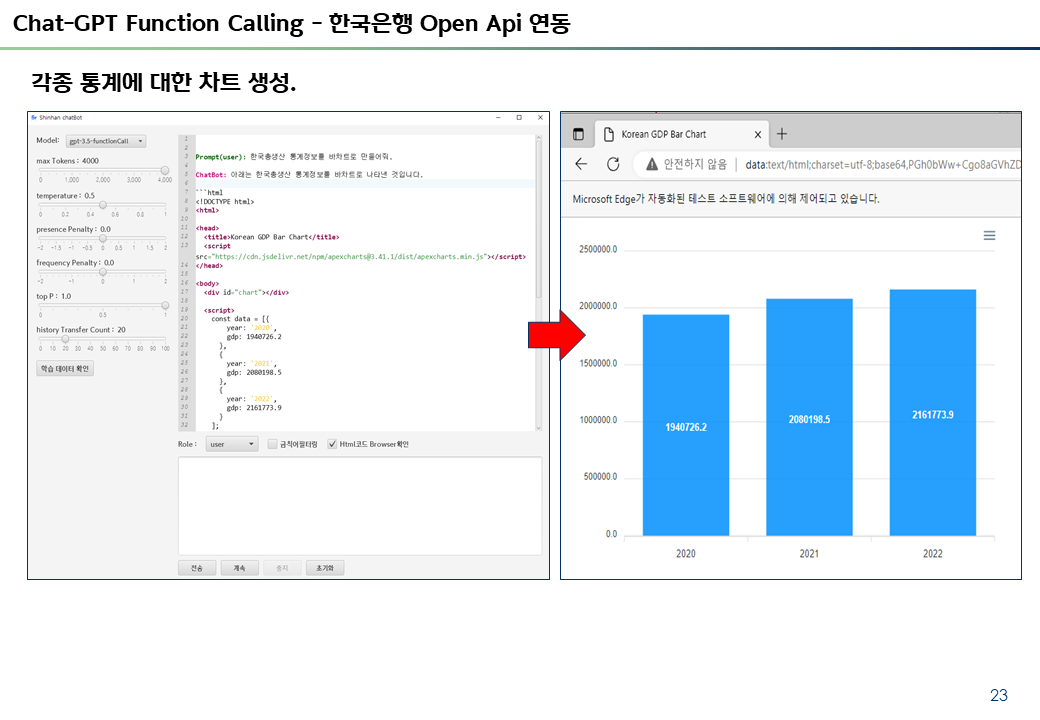Click the 초기화 reset button

(325, 568)
